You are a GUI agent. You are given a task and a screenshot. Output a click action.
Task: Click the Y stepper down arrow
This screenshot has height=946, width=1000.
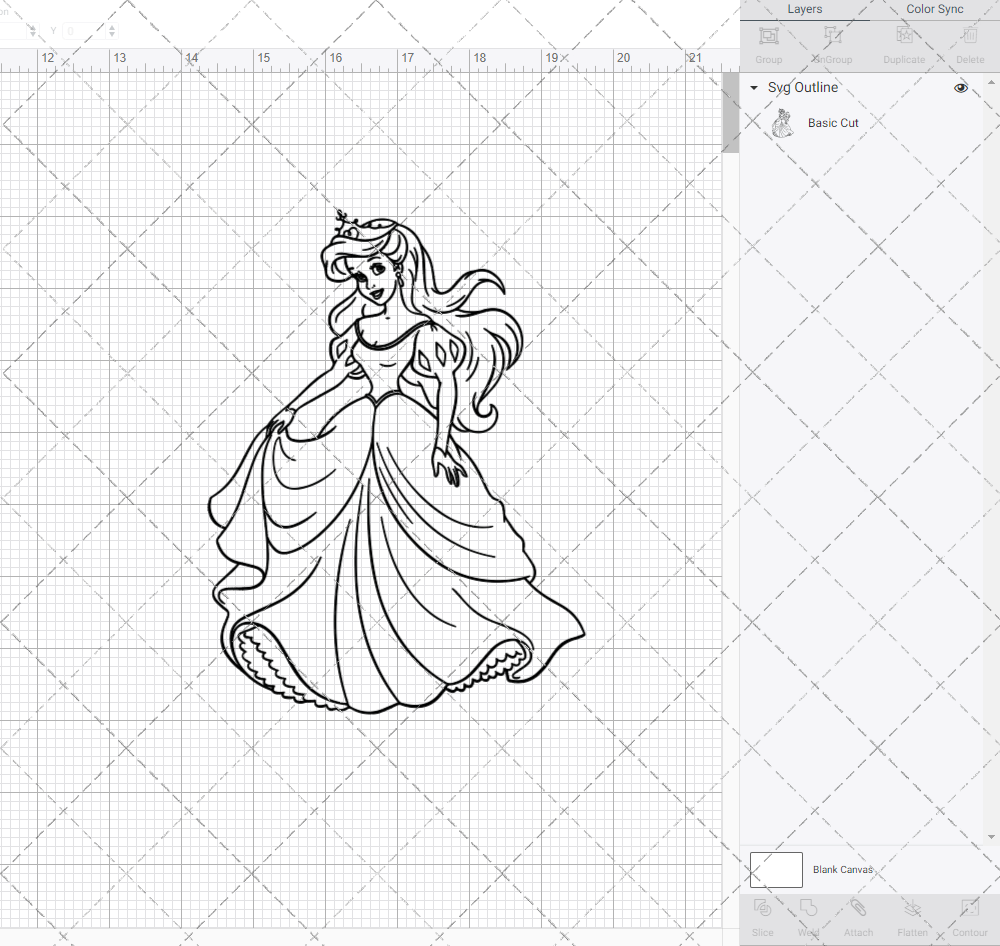(110, 36)
